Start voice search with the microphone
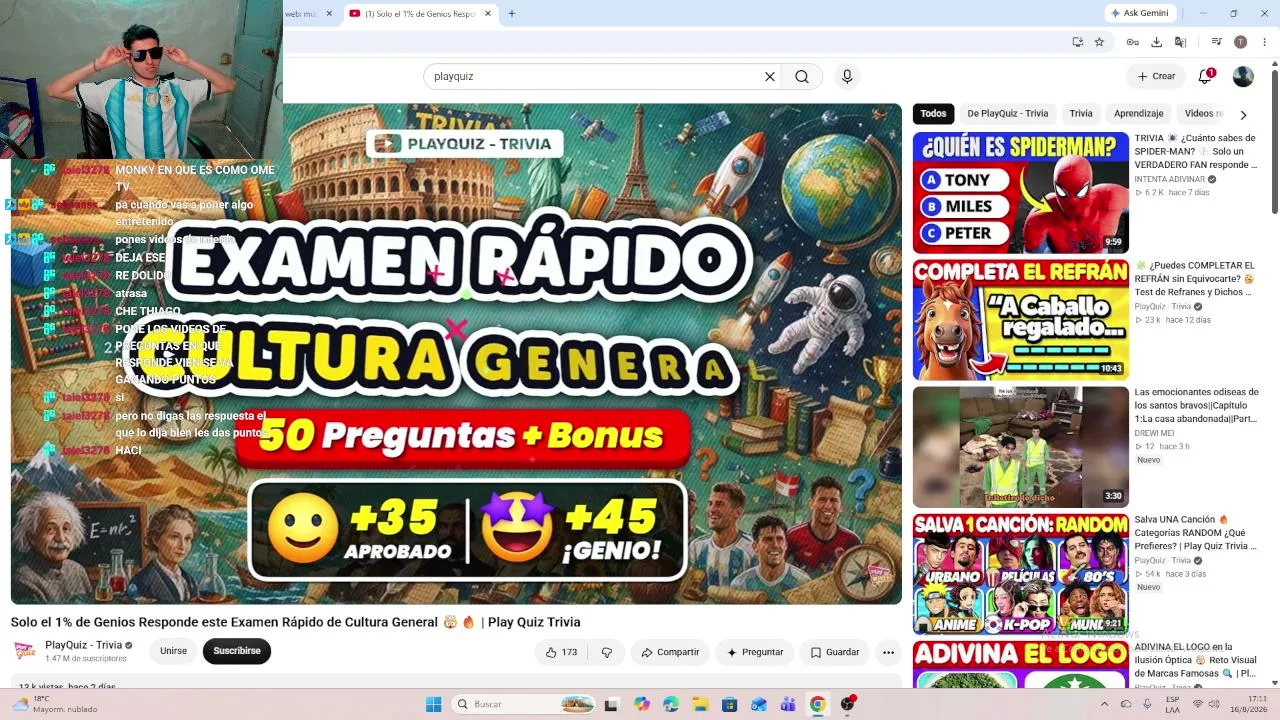 [847, 76]
